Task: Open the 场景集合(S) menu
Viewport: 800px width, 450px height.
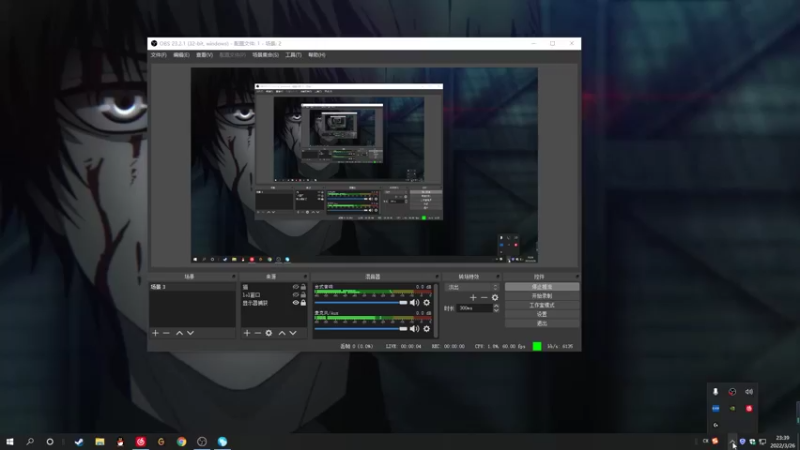Action: 265,55
